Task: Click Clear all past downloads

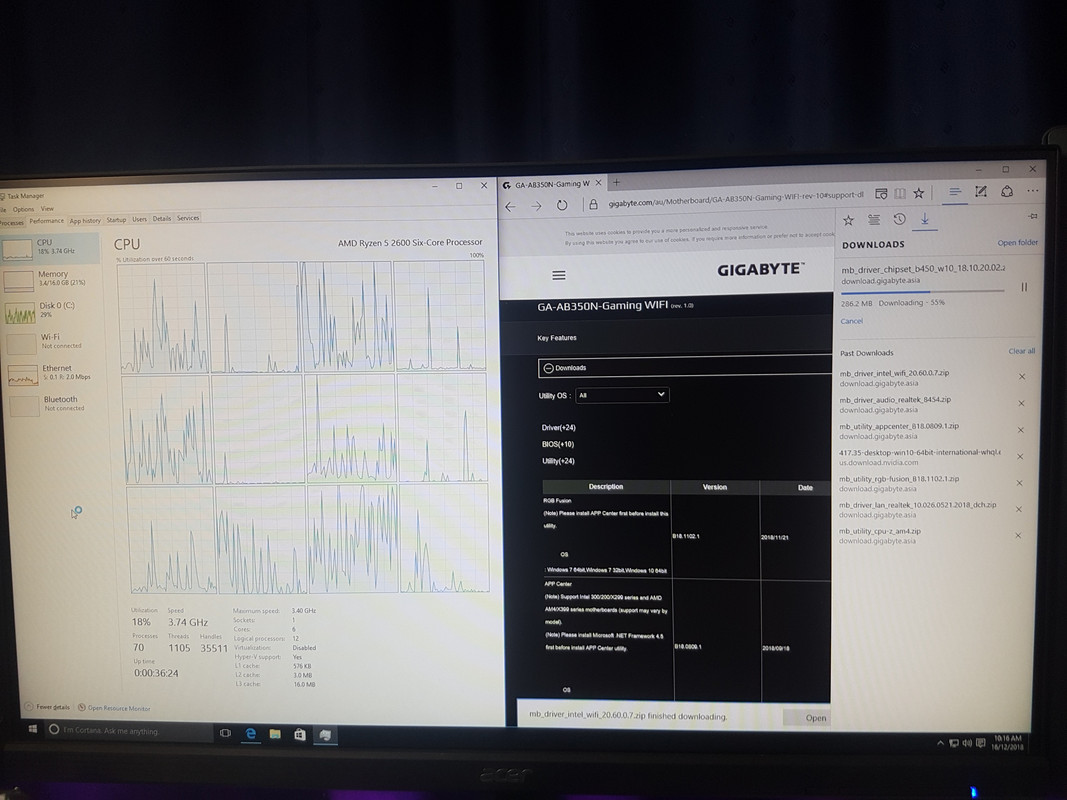Action: pyautogui.click(x=1021, y=351)
